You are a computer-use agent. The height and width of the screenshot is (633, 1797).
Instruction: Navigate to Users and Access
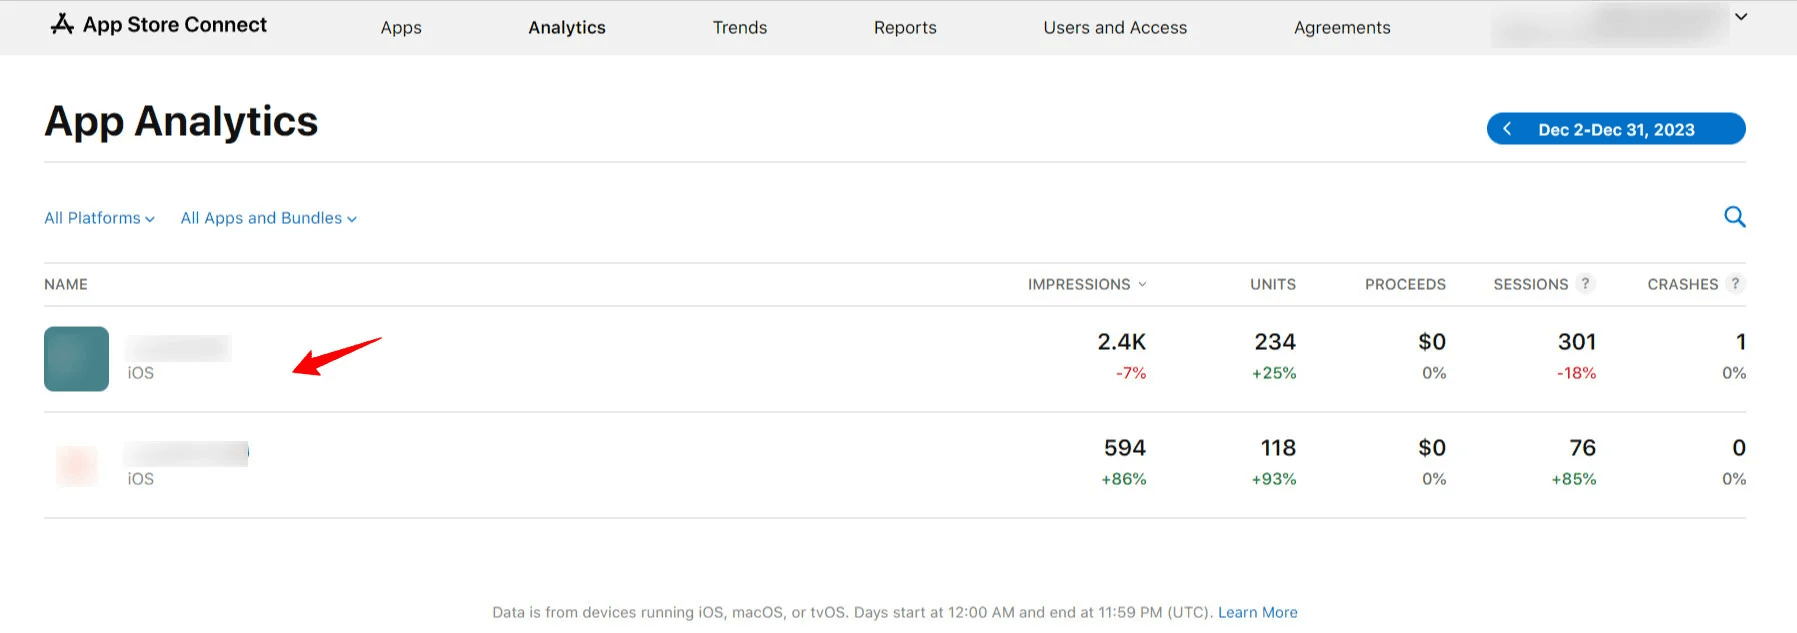tap(1115, 28)
